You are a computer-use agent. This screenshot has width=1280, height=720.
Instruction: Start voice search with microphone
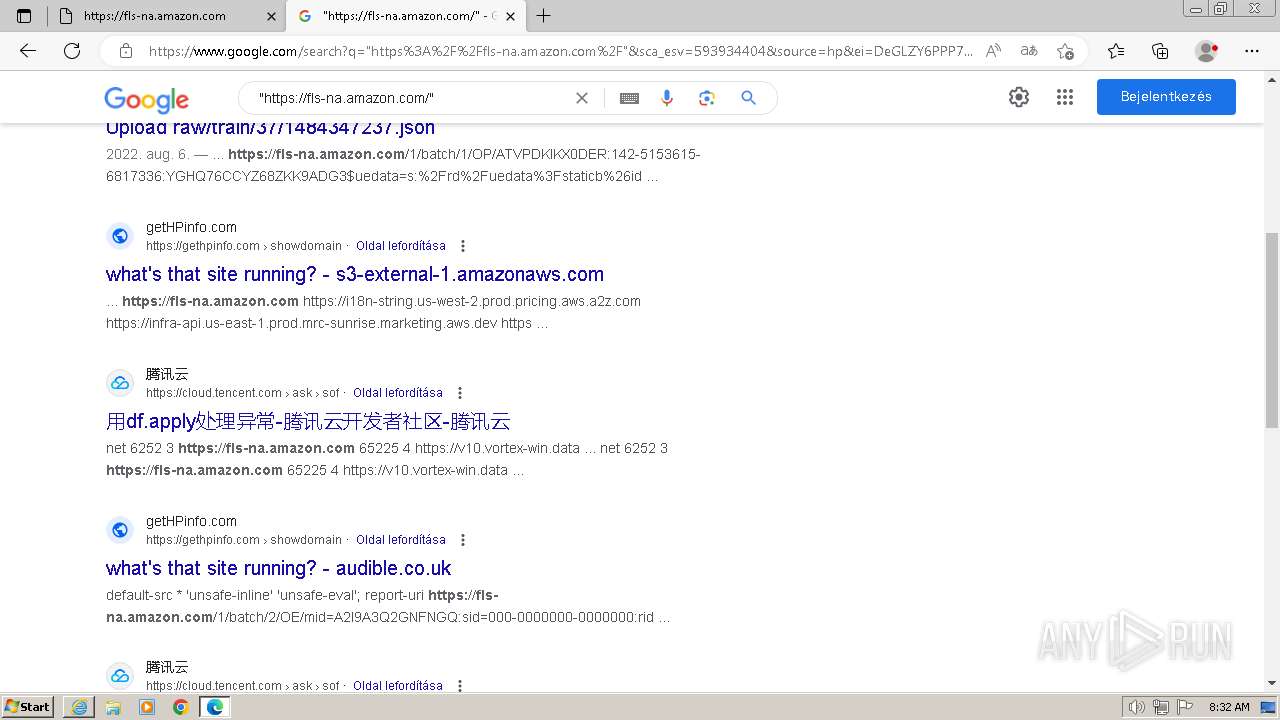(667, 98)
